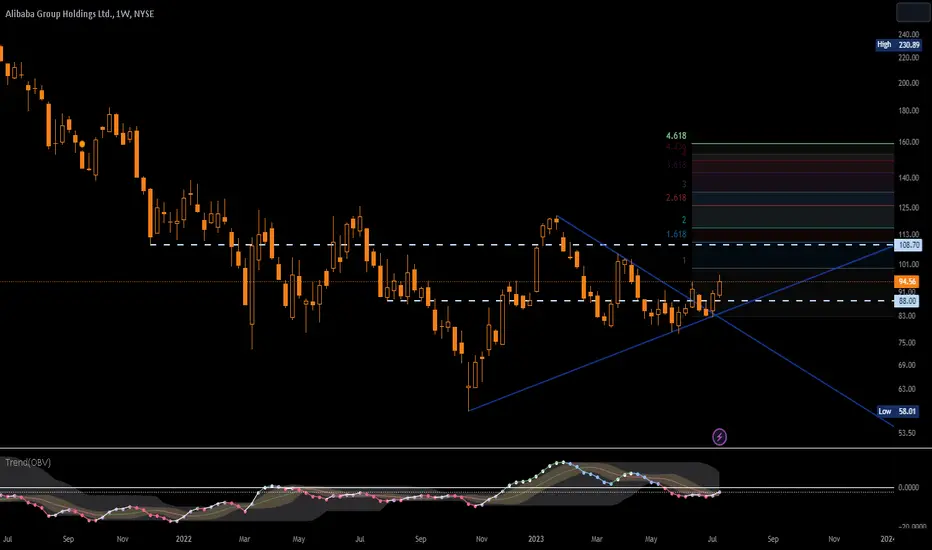Image resolution: width=932 pixels, height=550 pixels.
Task: Click the Low 58.01 price label
Action: [898, 411]
